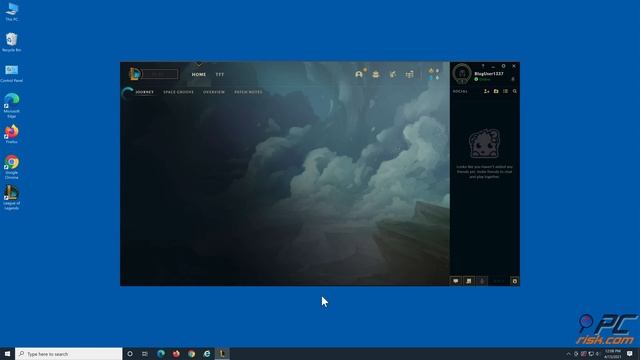Click the new folder icon in Social
Image resolution: width=640 pixels, height=360 pixels.
pyautogui.click(x=496, y=91)
